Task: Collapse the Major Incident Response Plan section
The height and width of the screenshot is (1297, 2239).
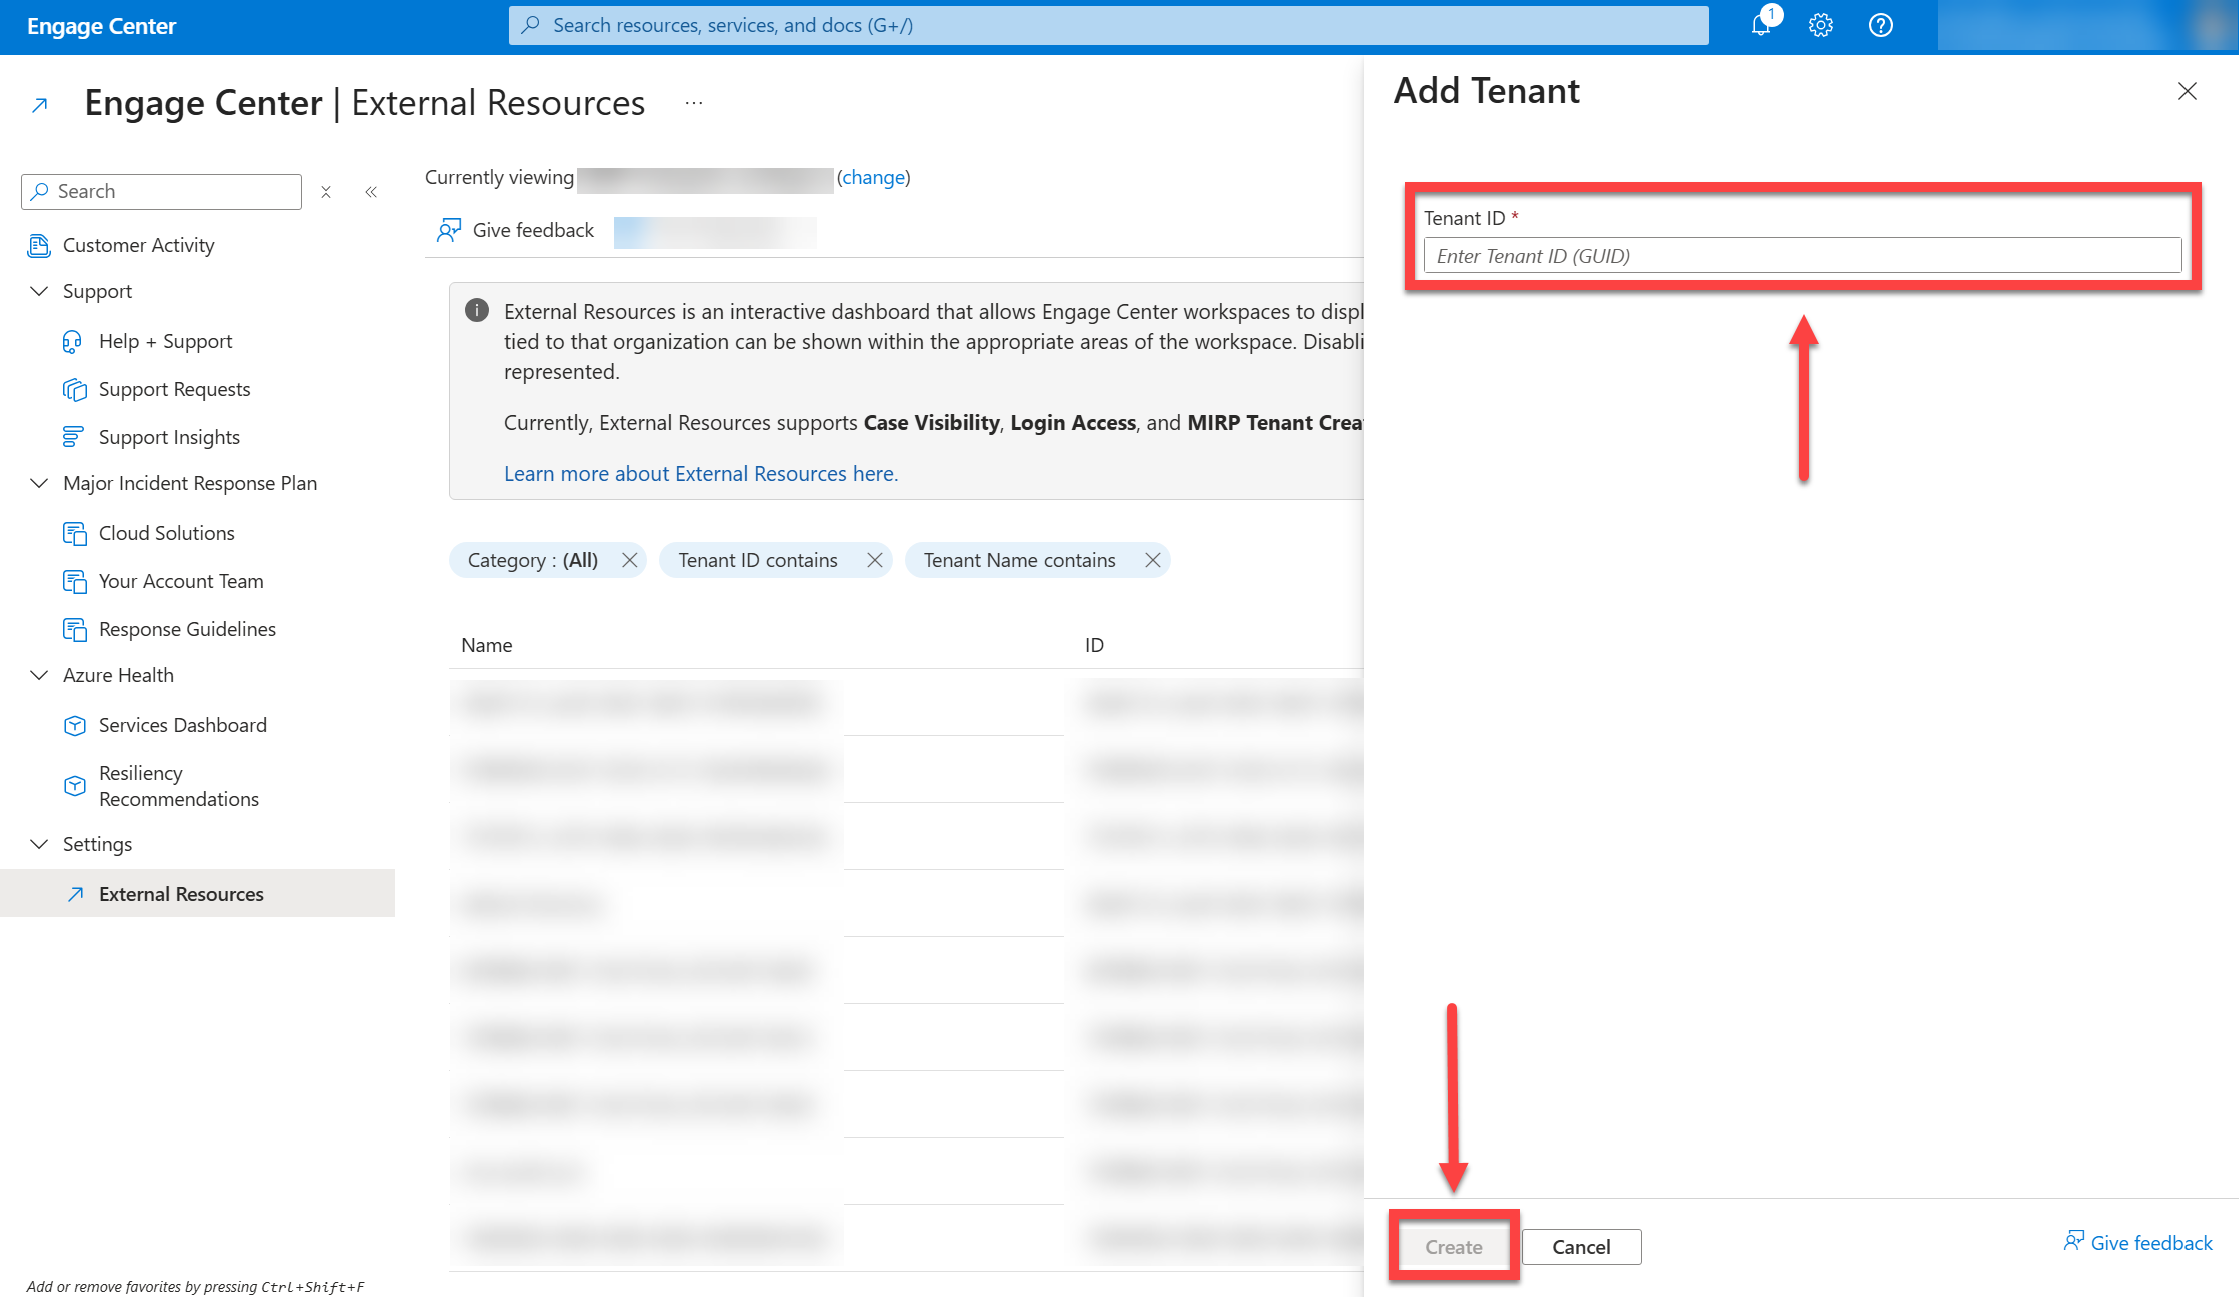Action: [x=40, y=483]
